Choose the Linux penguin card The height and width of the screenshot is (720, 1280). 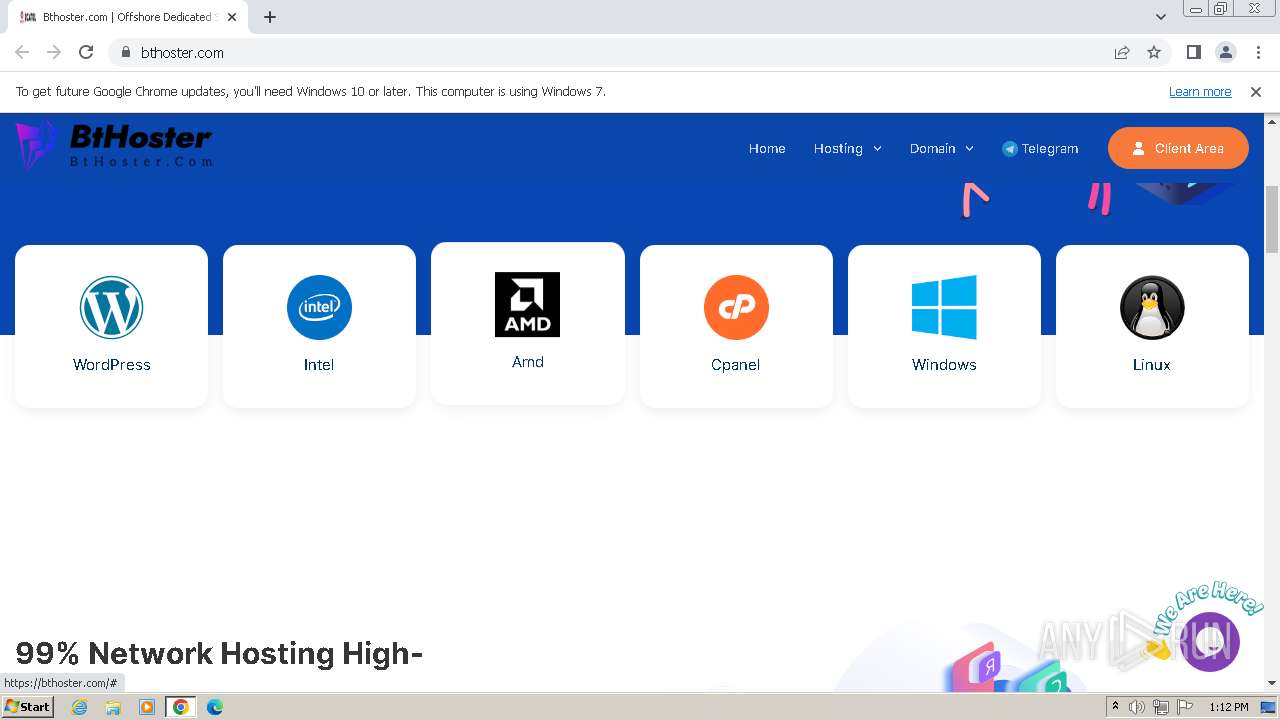point(1152,307)
